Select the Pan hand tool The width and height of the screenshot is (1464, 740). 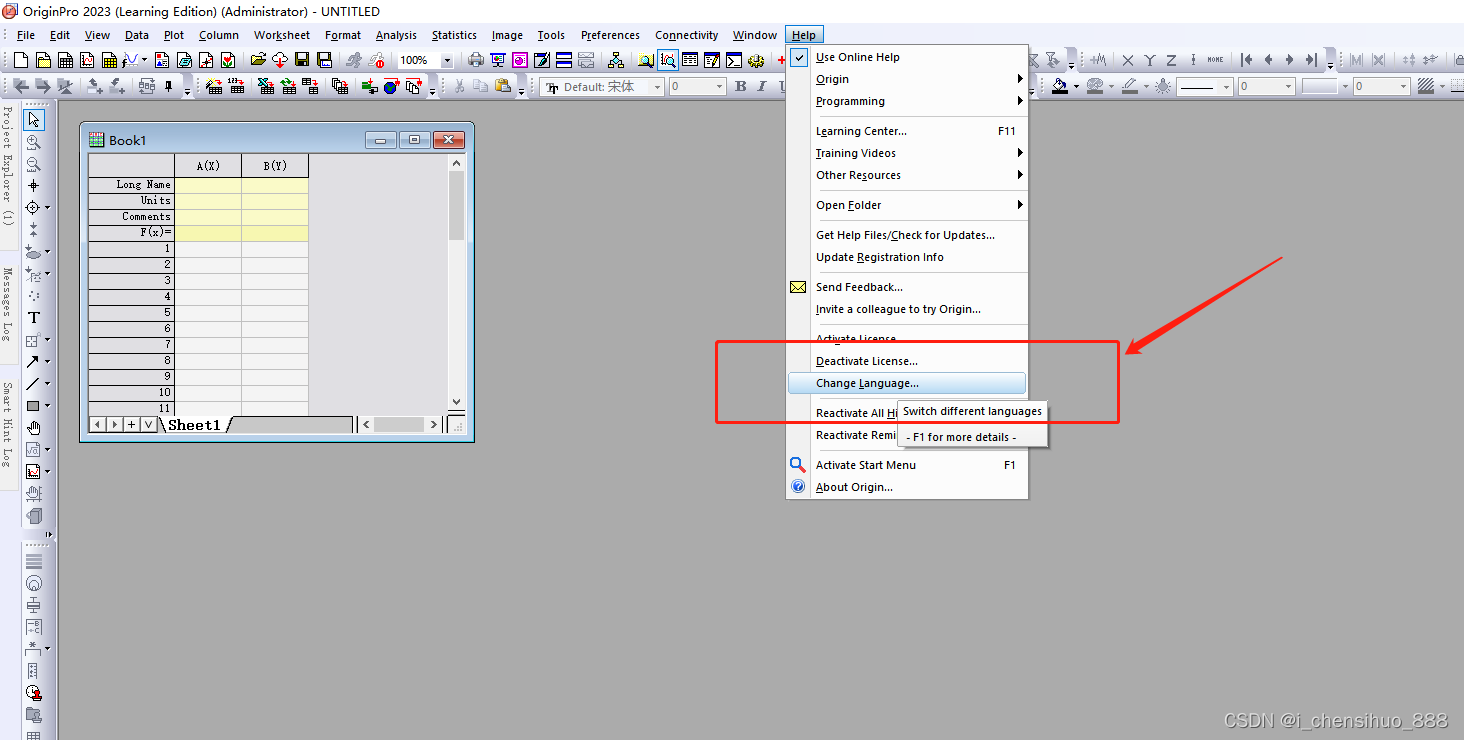tap(34, 428)
